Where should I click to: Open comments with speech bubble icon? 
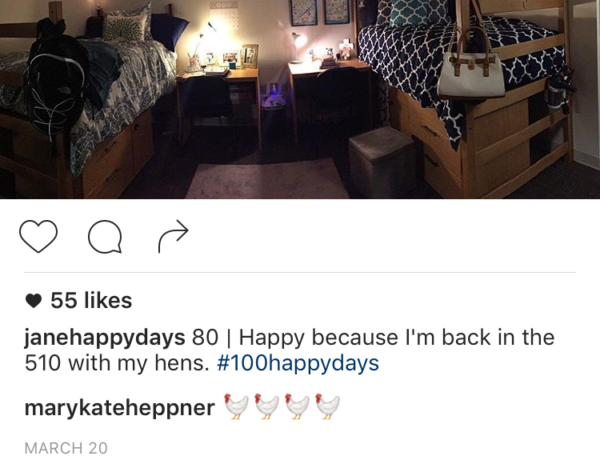click(x=105, y=237)
